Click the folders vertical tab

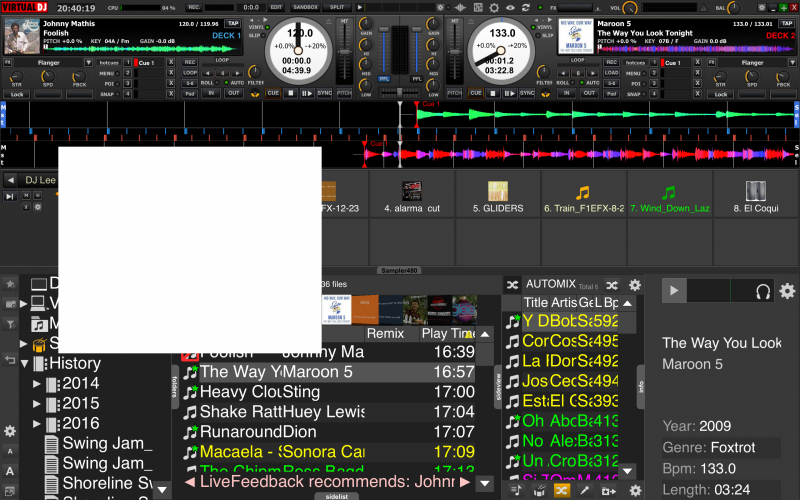[x=174, y=386]
